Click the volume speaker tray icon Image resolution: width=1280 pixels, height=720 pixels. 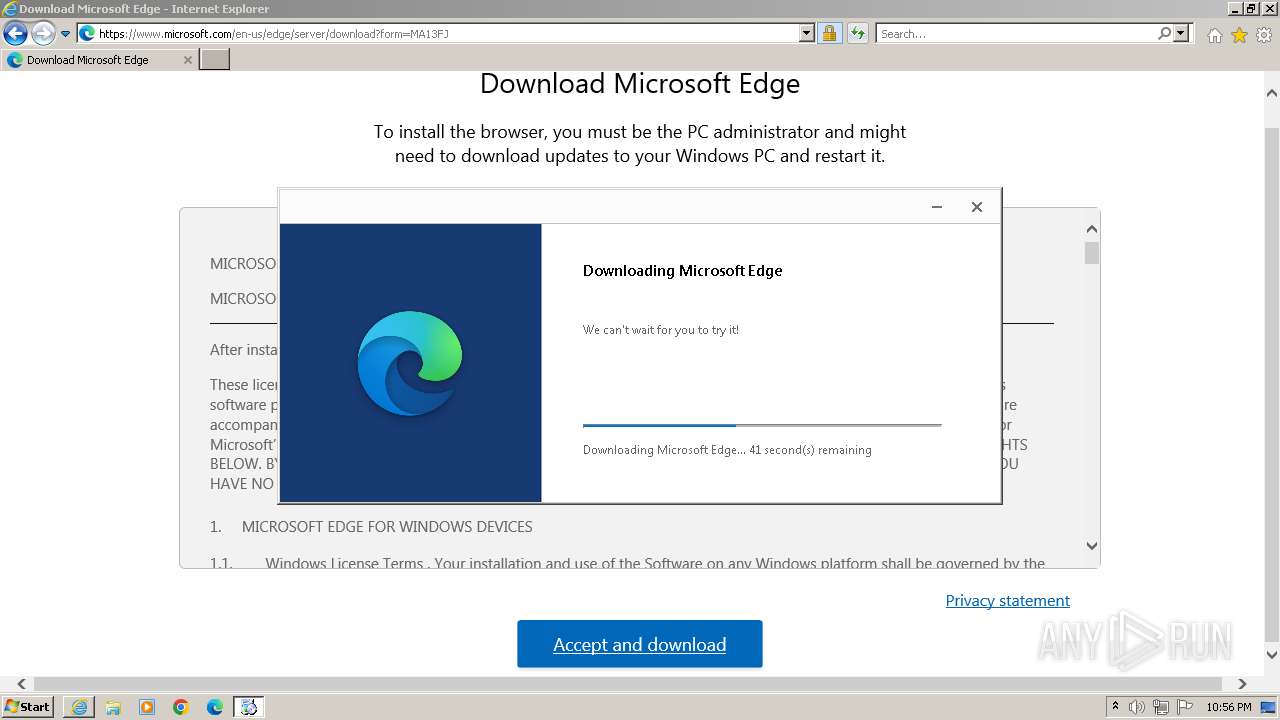tap(1138, 707)
